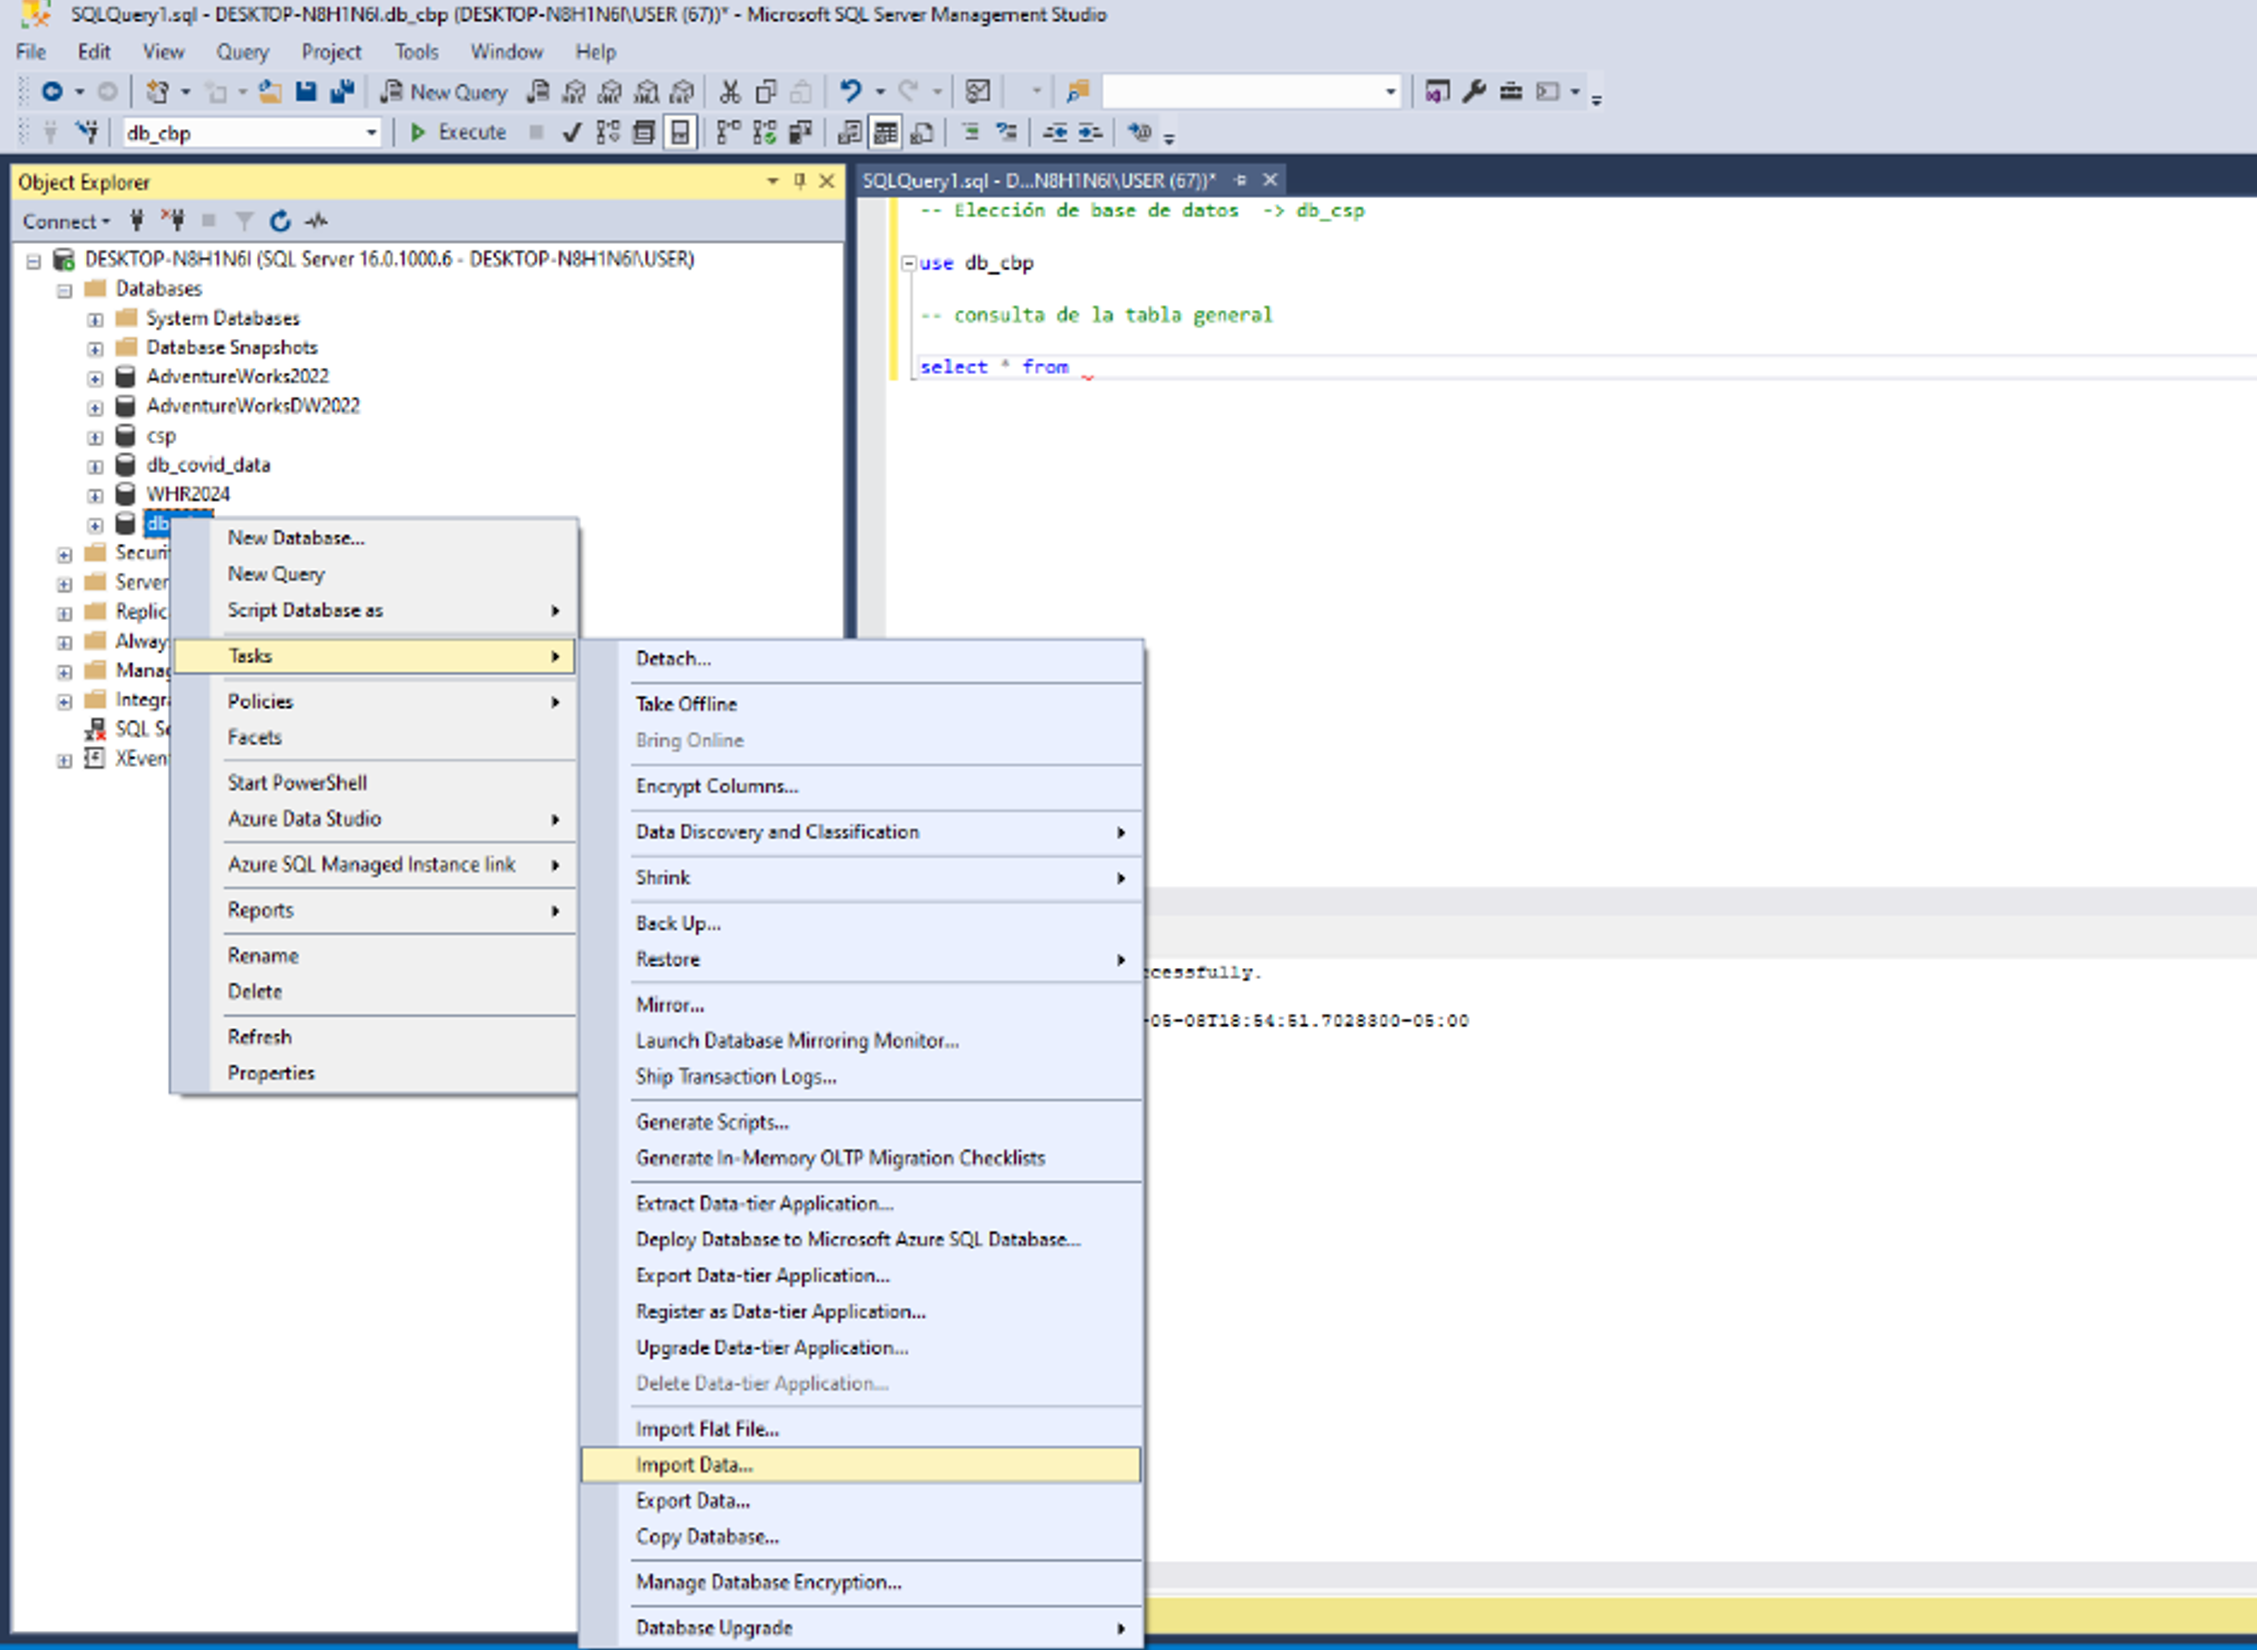
Task: Expand the db_covid_data database node
Action: (x=95, y=466)
